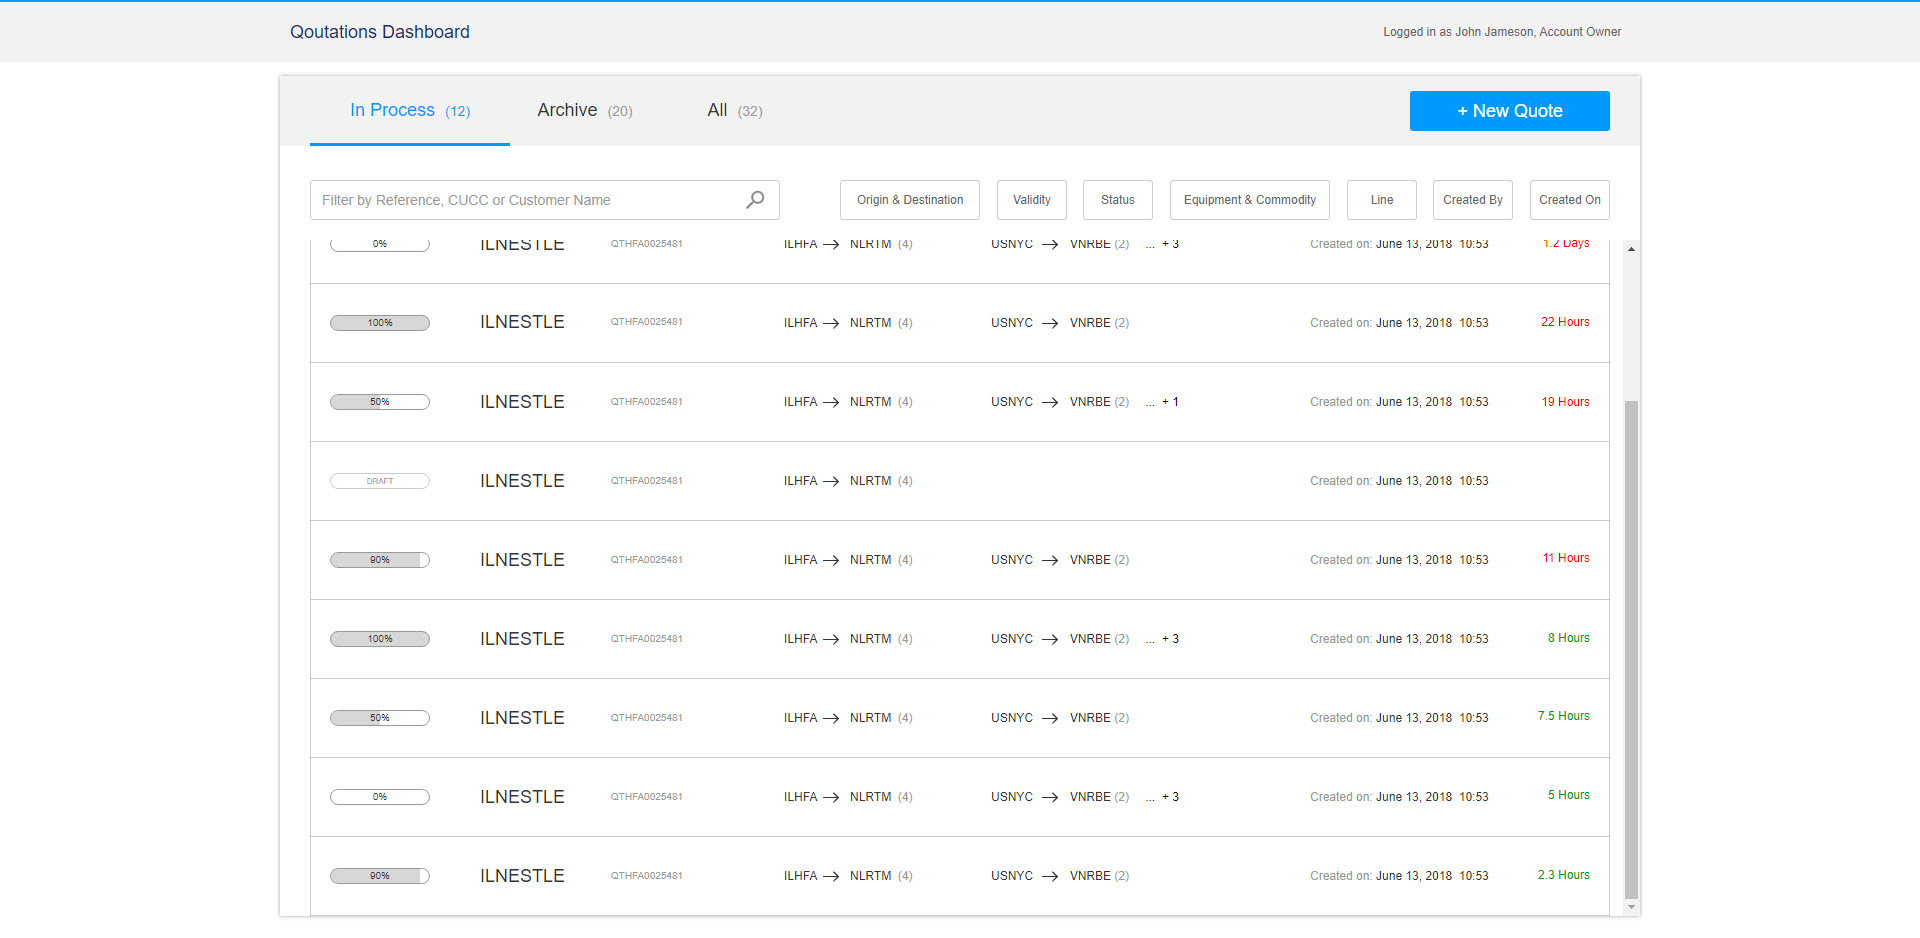1920x938 pixels.
Task: Click USNYC origin in the 11 Hours row
Action: [1012, 560]
